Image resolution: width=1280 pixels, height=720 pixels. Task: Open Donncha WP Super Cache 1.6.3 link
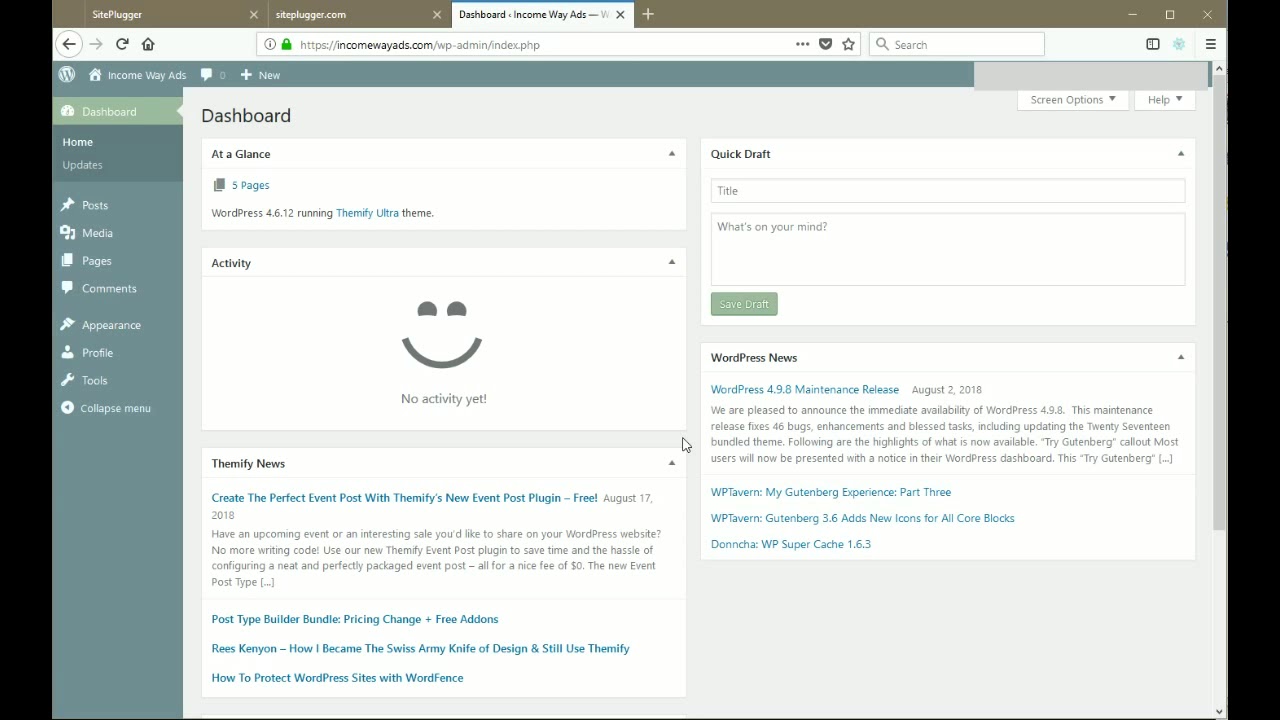791,544
